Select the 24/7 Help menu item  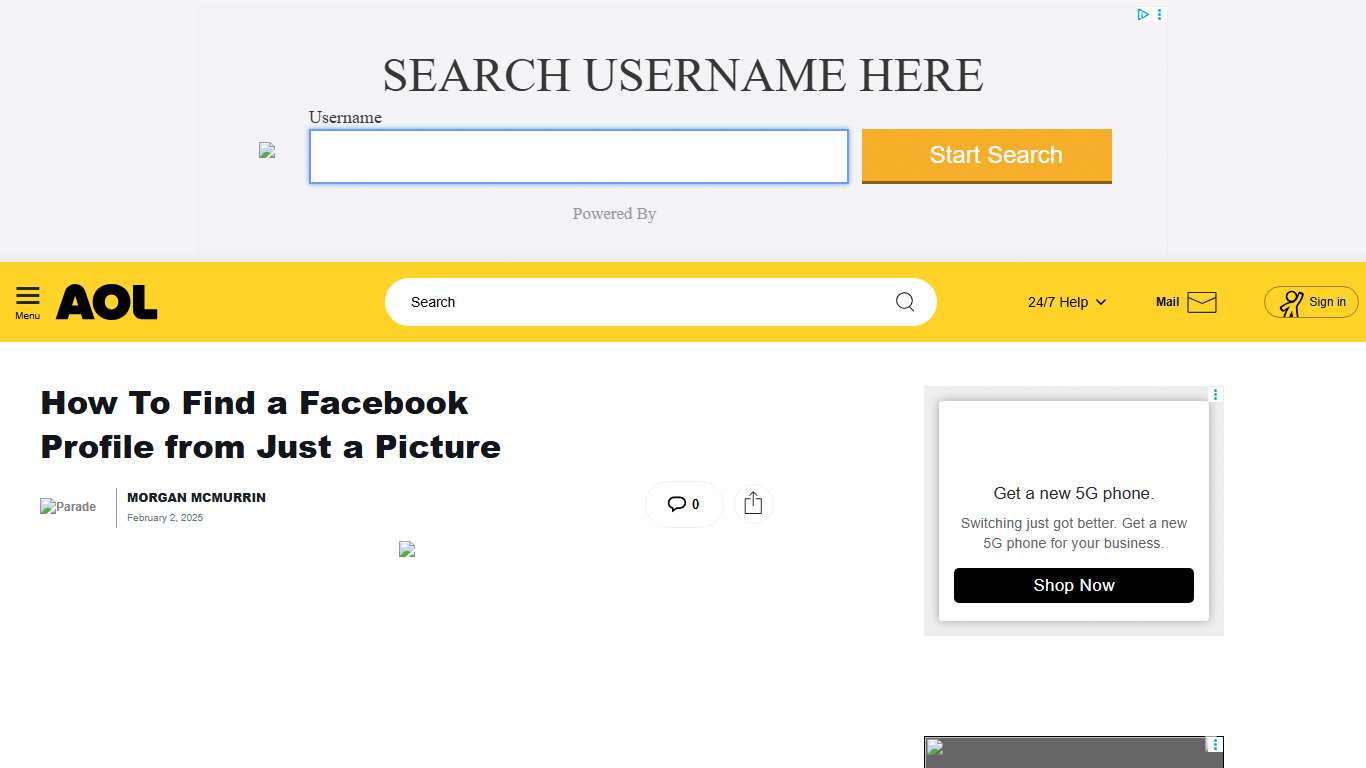(1059, 302)
